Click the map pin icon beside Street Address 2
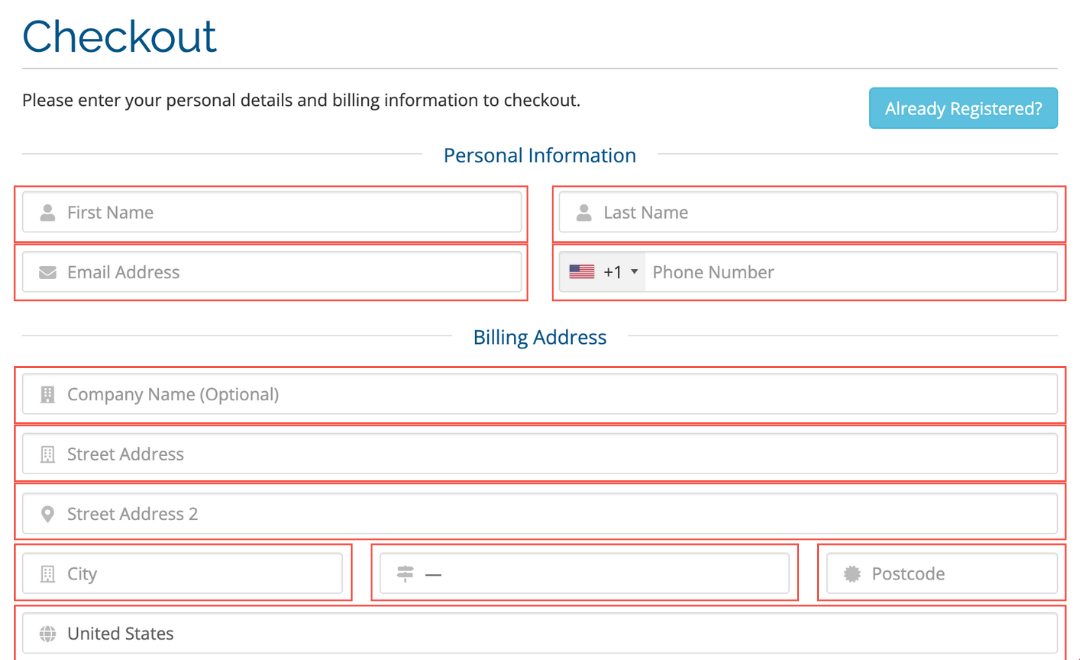Viewport: 1080px width, 660px height. [48, 515]
